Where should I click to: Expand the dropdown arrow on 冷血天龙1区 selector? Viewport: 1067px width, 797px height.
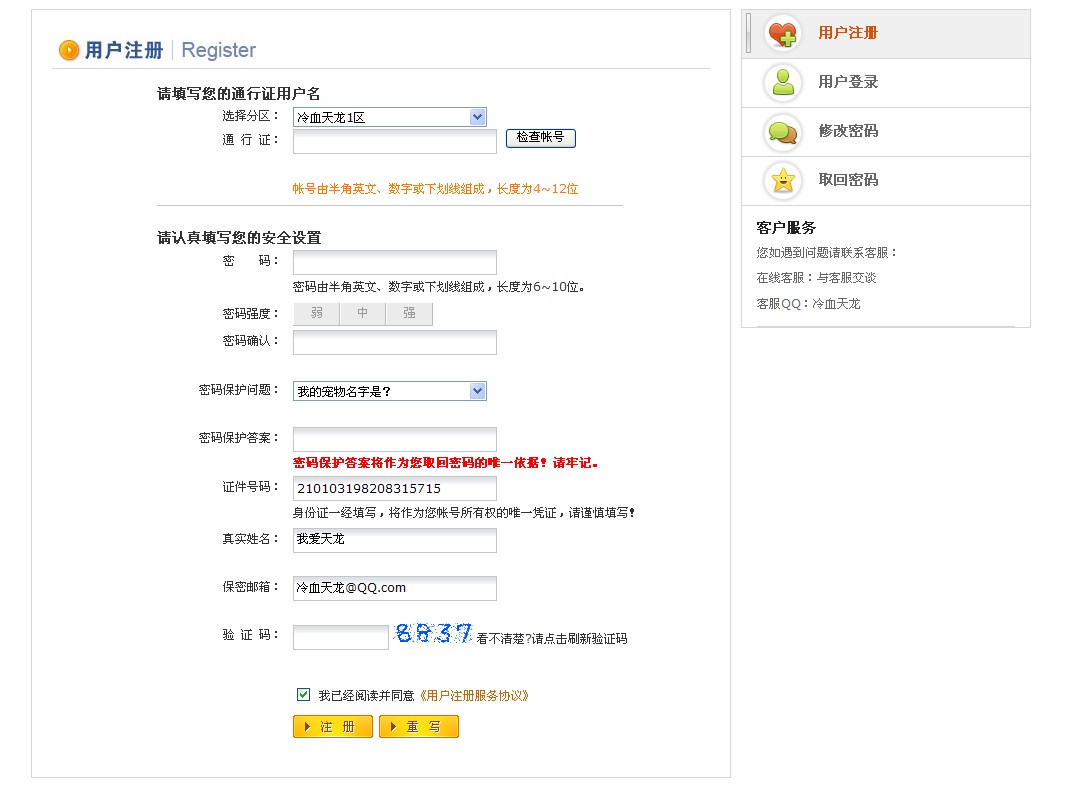pyautogui.click(x=477, y=116)
